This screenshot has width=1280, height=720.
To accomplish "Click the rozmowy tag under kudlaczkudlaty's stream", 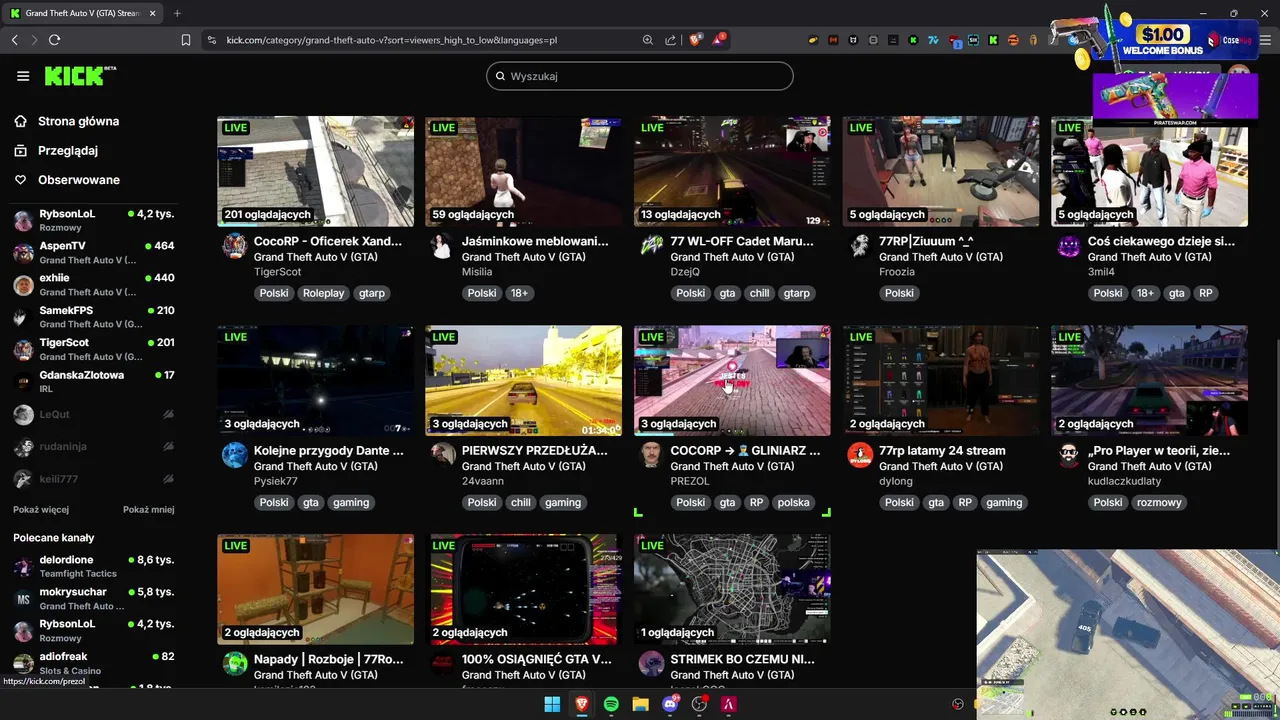I will pos(1160,502).
